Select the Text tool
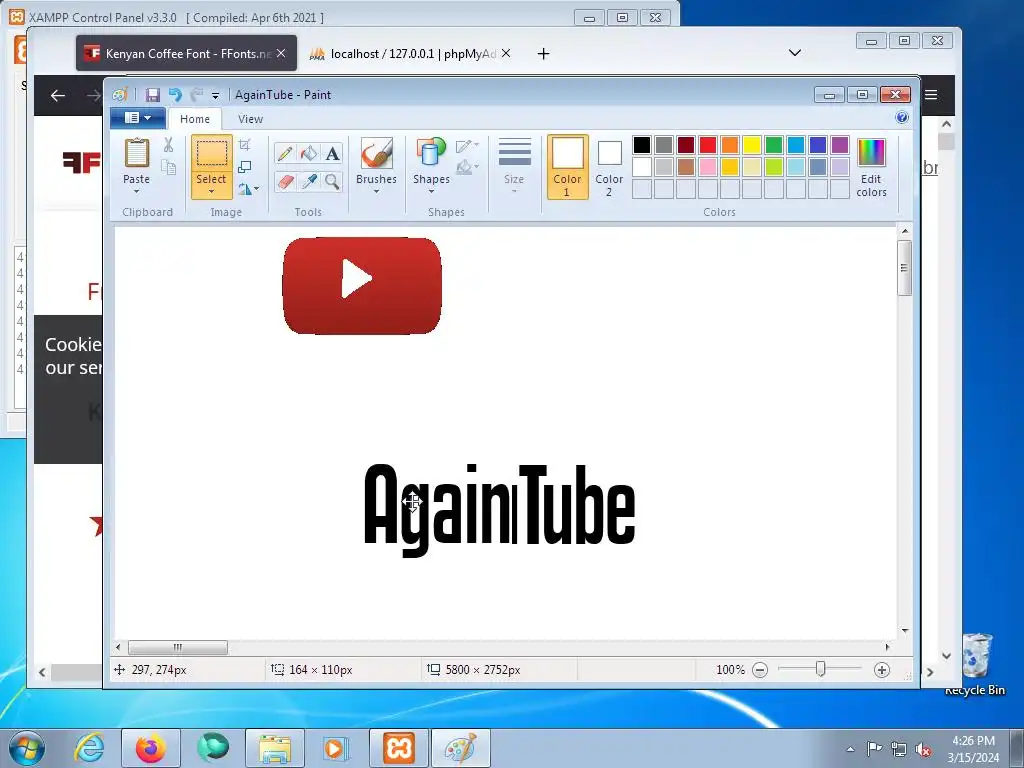The width and height of the screenshot is (1024, 768). click(x=332, y=153)
